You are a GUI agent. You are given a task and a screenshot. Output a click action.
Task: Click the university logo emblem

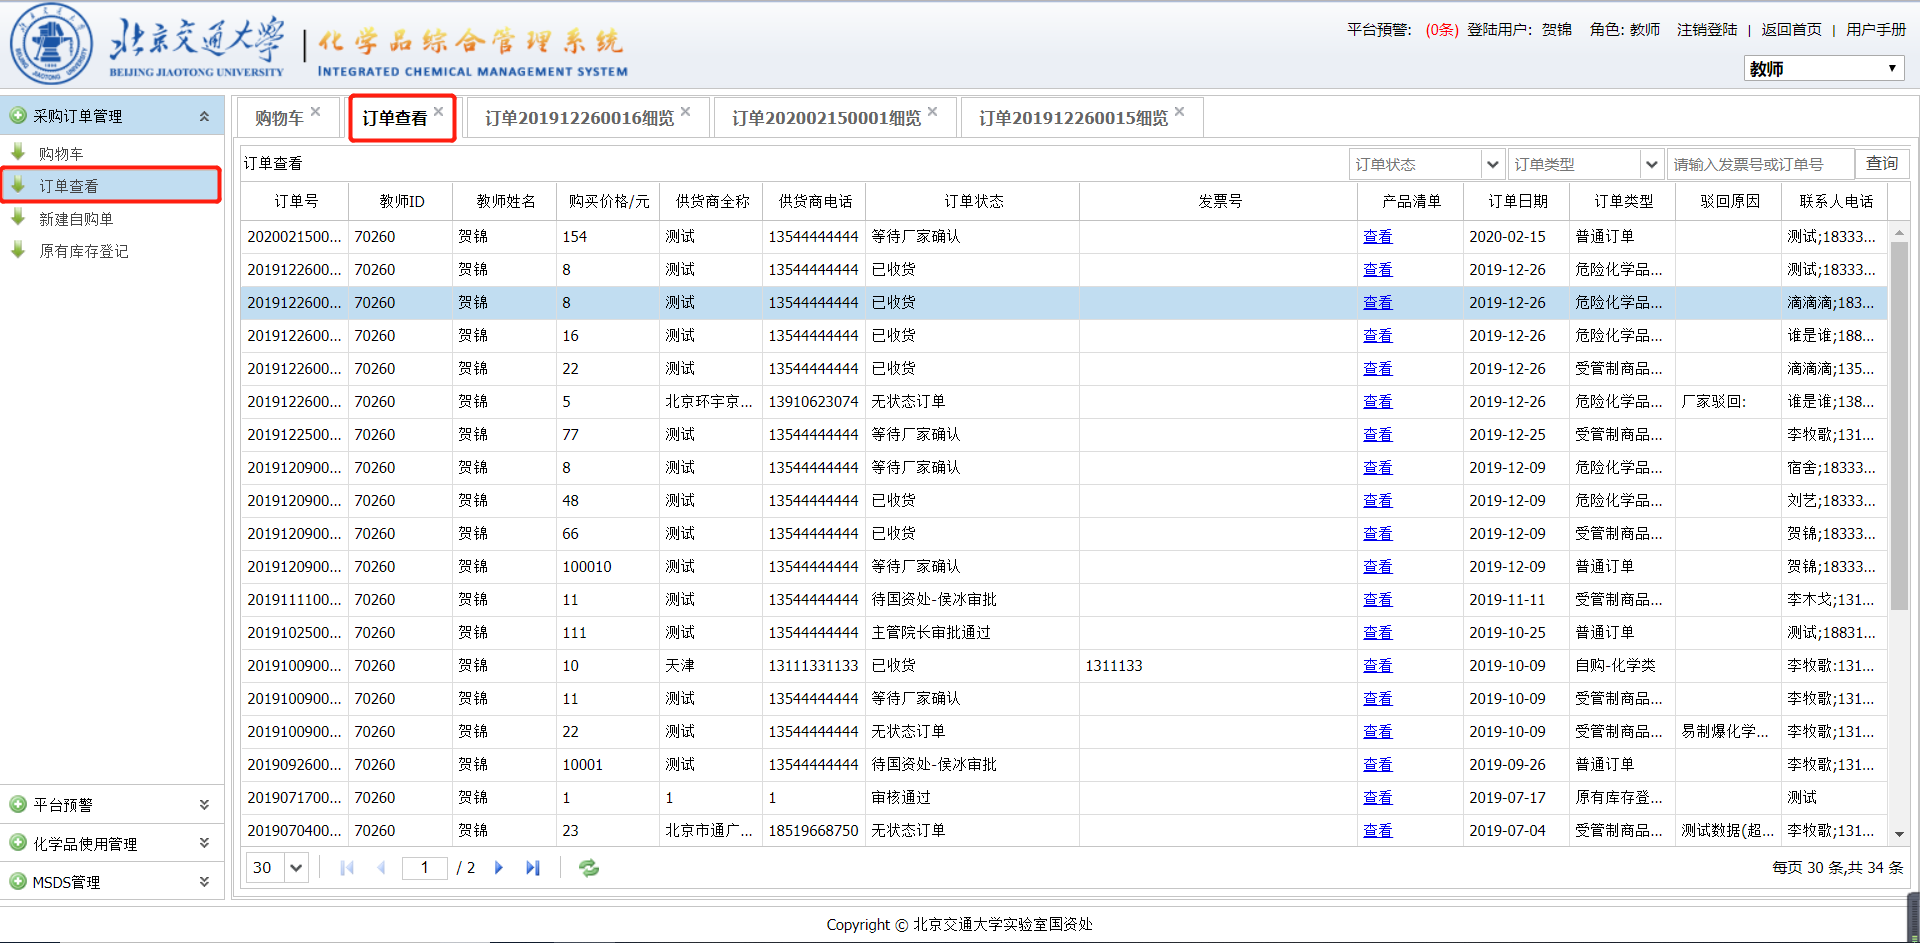pyautogui.click(x=51, y=45)
